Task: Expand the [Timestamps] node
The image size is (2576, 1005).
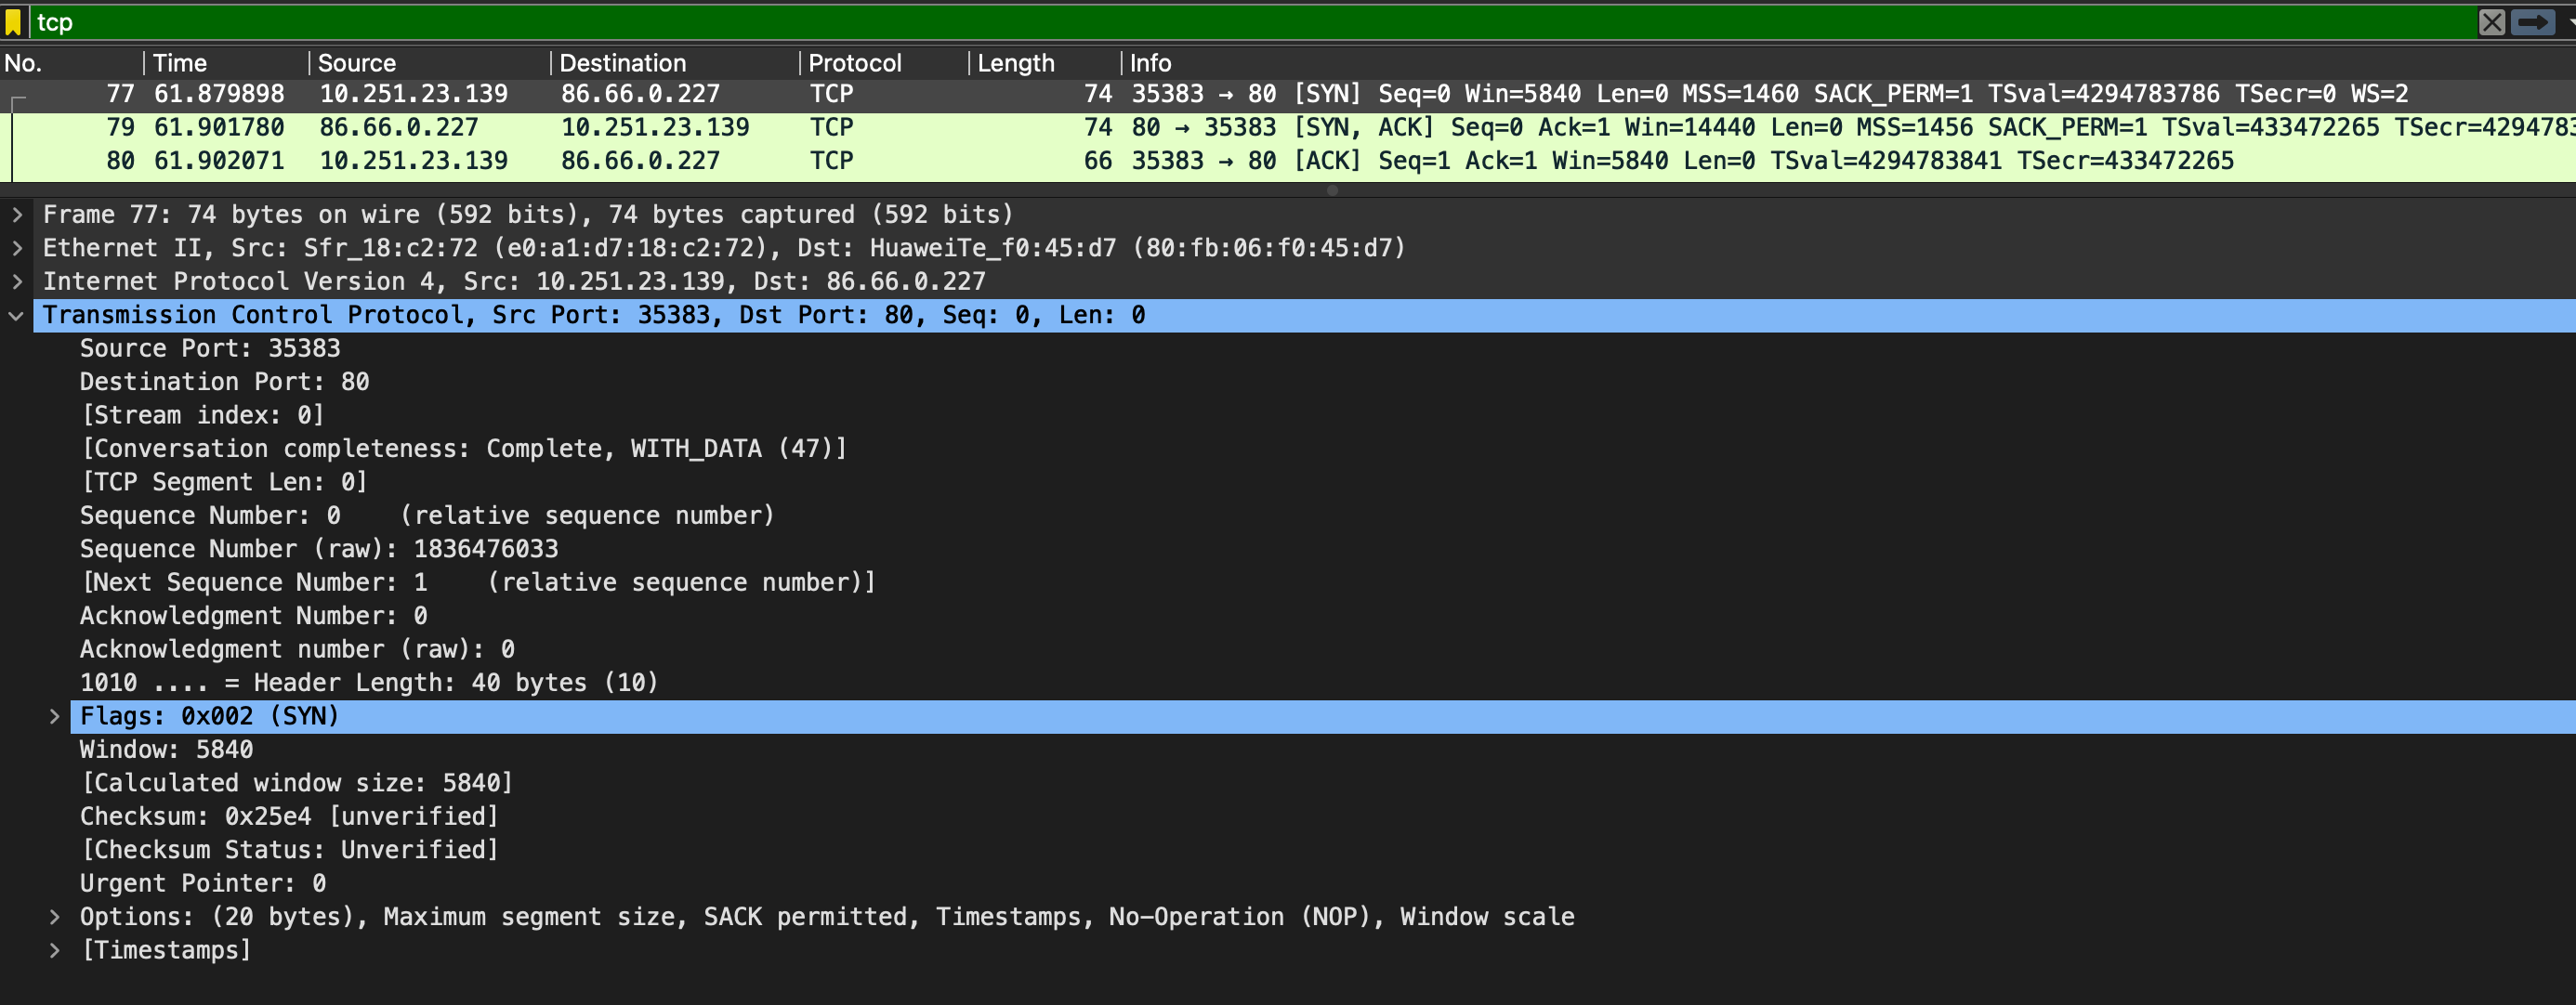Action: point(54,950)
